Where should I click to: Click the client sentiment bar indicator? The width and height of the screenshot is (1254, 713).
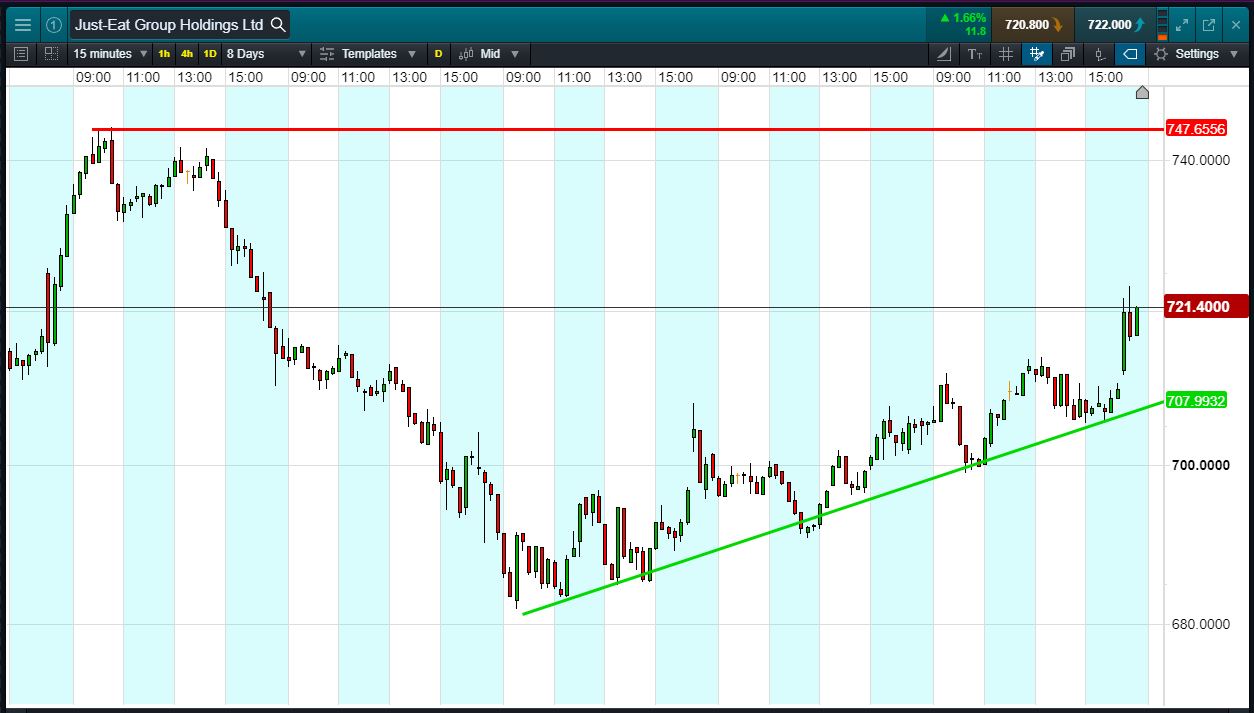tap(1161, 24)
